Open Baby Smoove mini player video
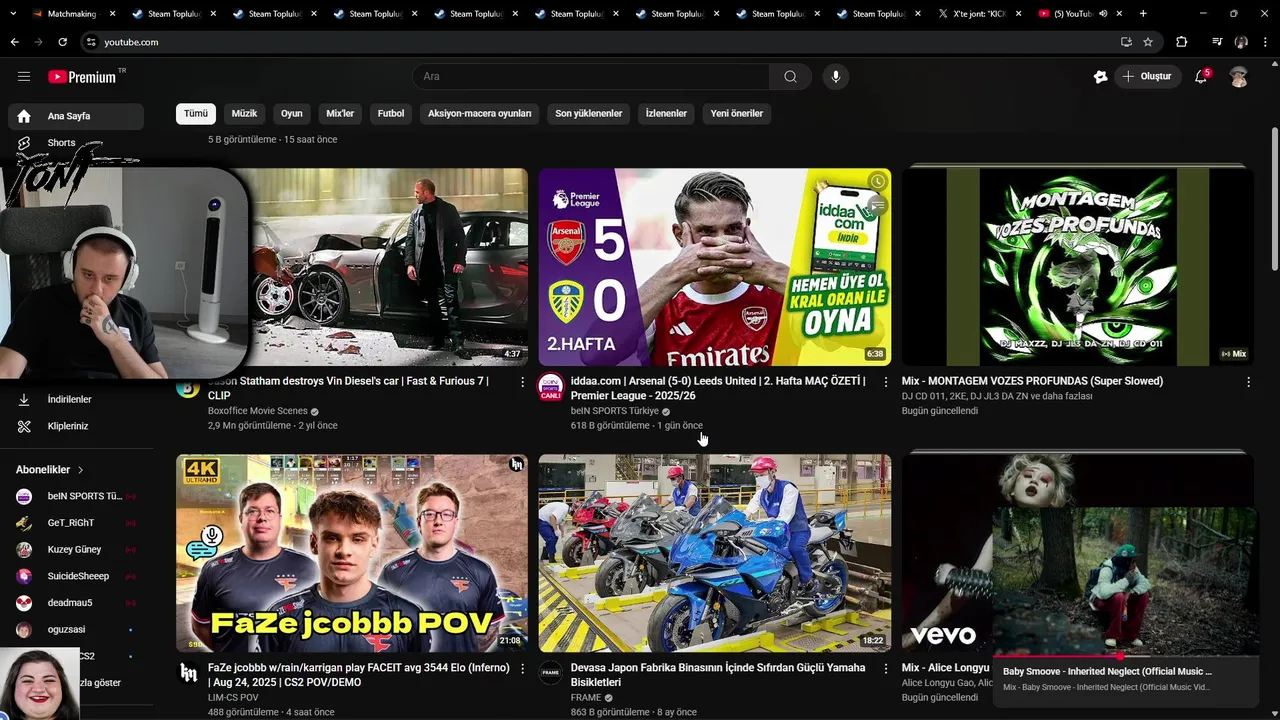Image resolution: width=1280 pixels, height=720 pixels. coord(1125,581)
